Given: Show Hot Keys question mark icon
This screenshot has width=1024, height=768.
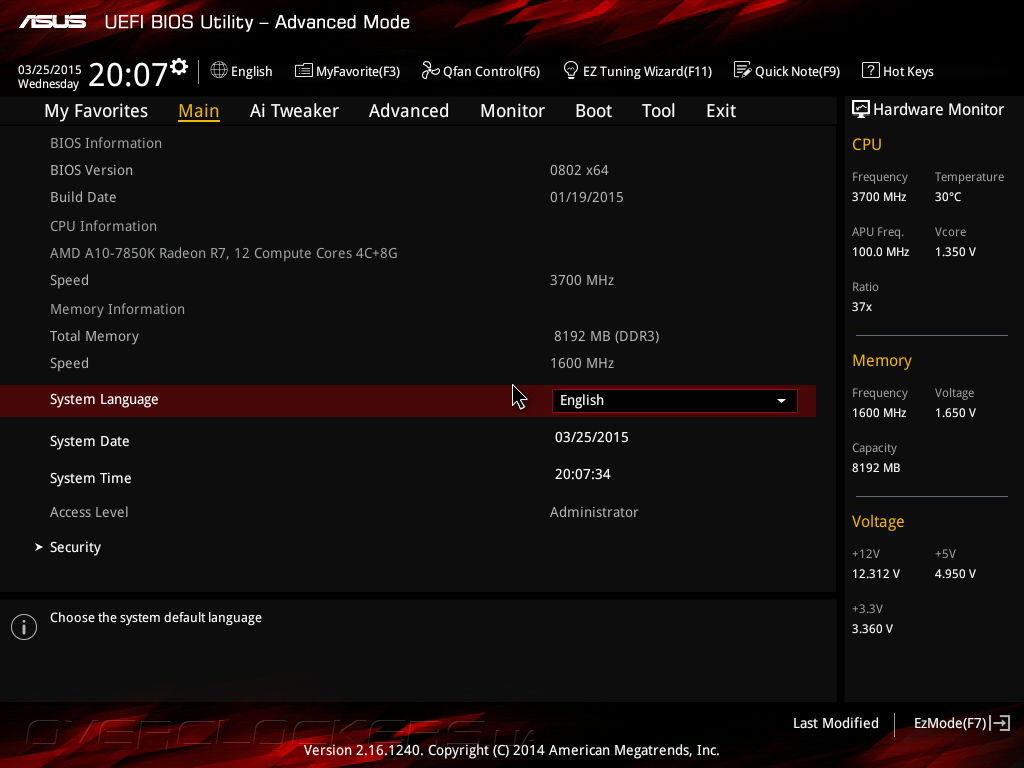Looking at the screenshot, I should pos(870,70).
